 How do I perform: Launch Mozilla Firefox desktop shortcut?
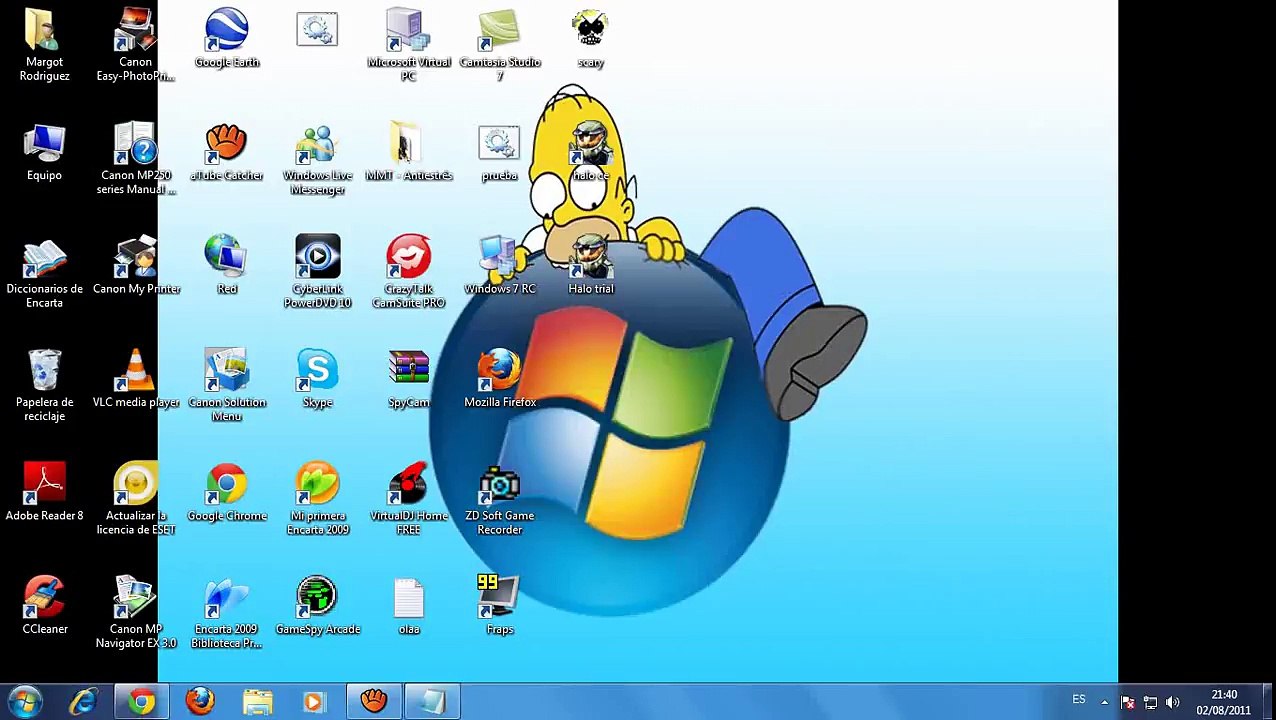click(500, 378)
